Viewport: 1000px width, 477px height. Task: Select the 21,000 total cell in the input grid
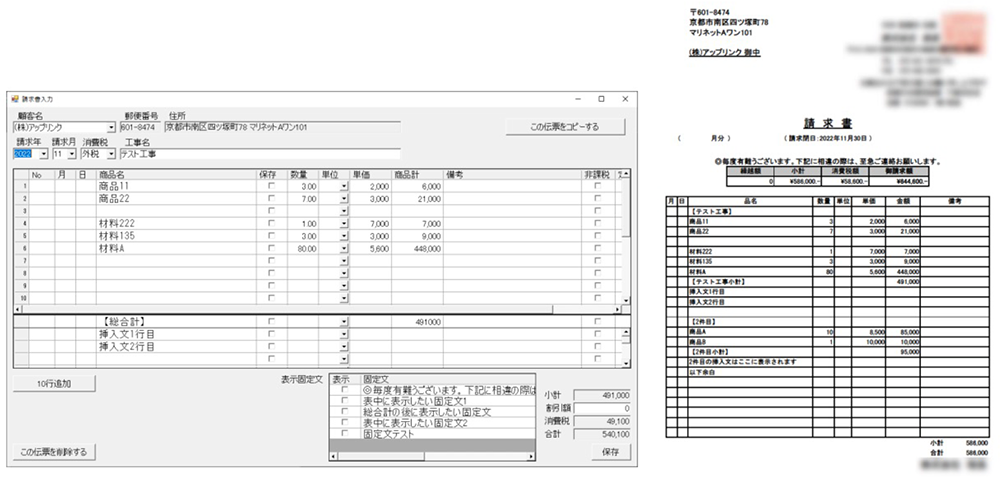pos(417,199)
